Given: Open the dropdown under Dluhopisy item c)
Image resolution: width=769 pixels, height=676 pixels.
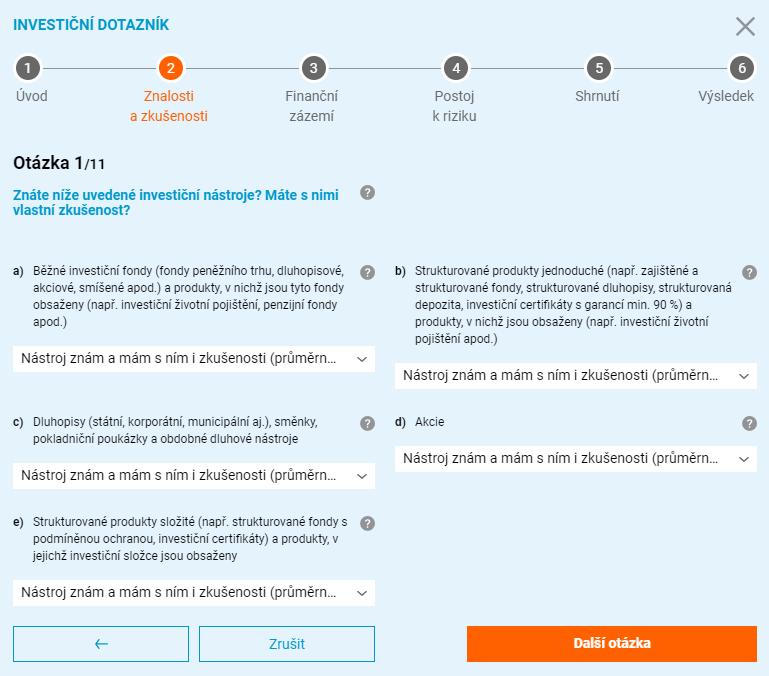Looking at the screenshot, I should tap(194, 475).
